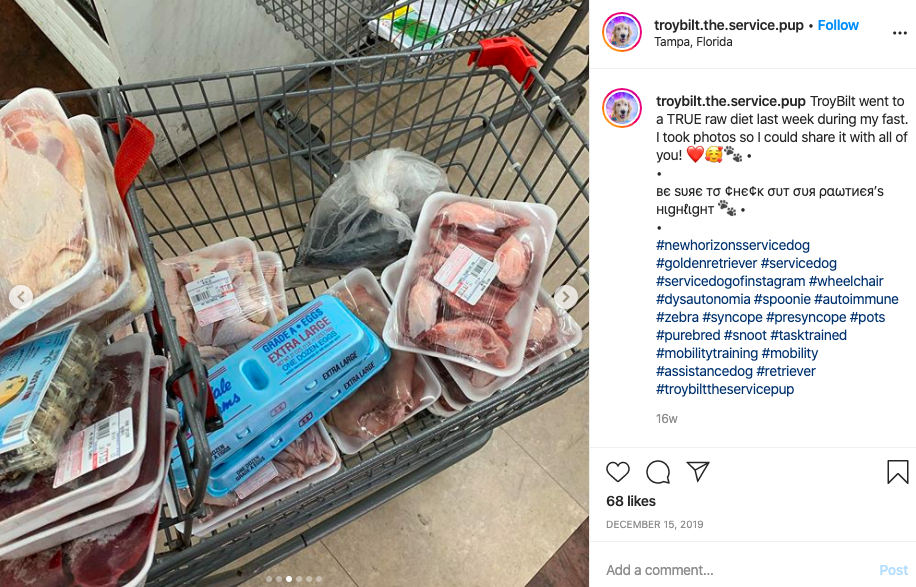916x587 pixels.
Task: Like the post with the heart icon
Action: coord(617,471)
